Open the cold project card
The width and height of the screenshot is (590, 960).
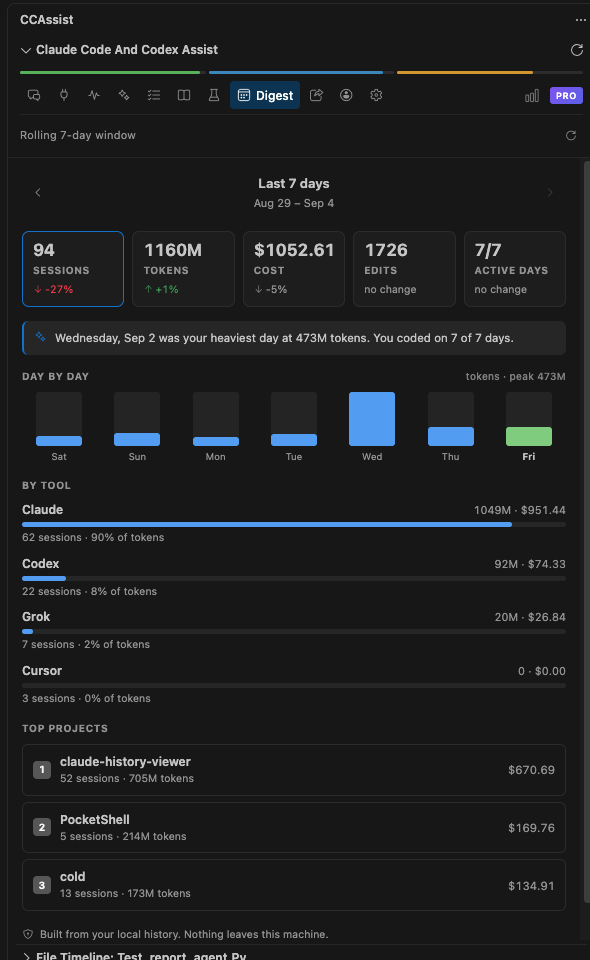pyautogui.click(x=294, y=885)
